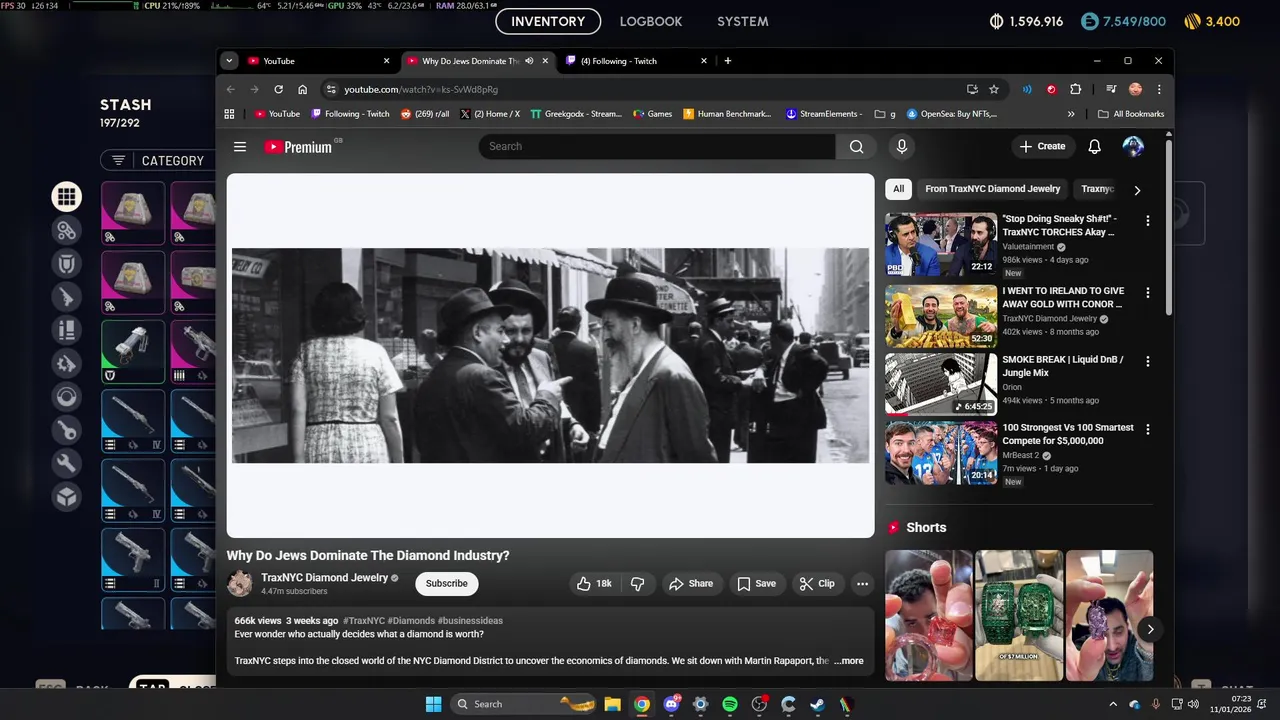The width and height of the screenshot is (1280, 720).
Task: Like the video with 18k likes
Action: click(593, 583)
